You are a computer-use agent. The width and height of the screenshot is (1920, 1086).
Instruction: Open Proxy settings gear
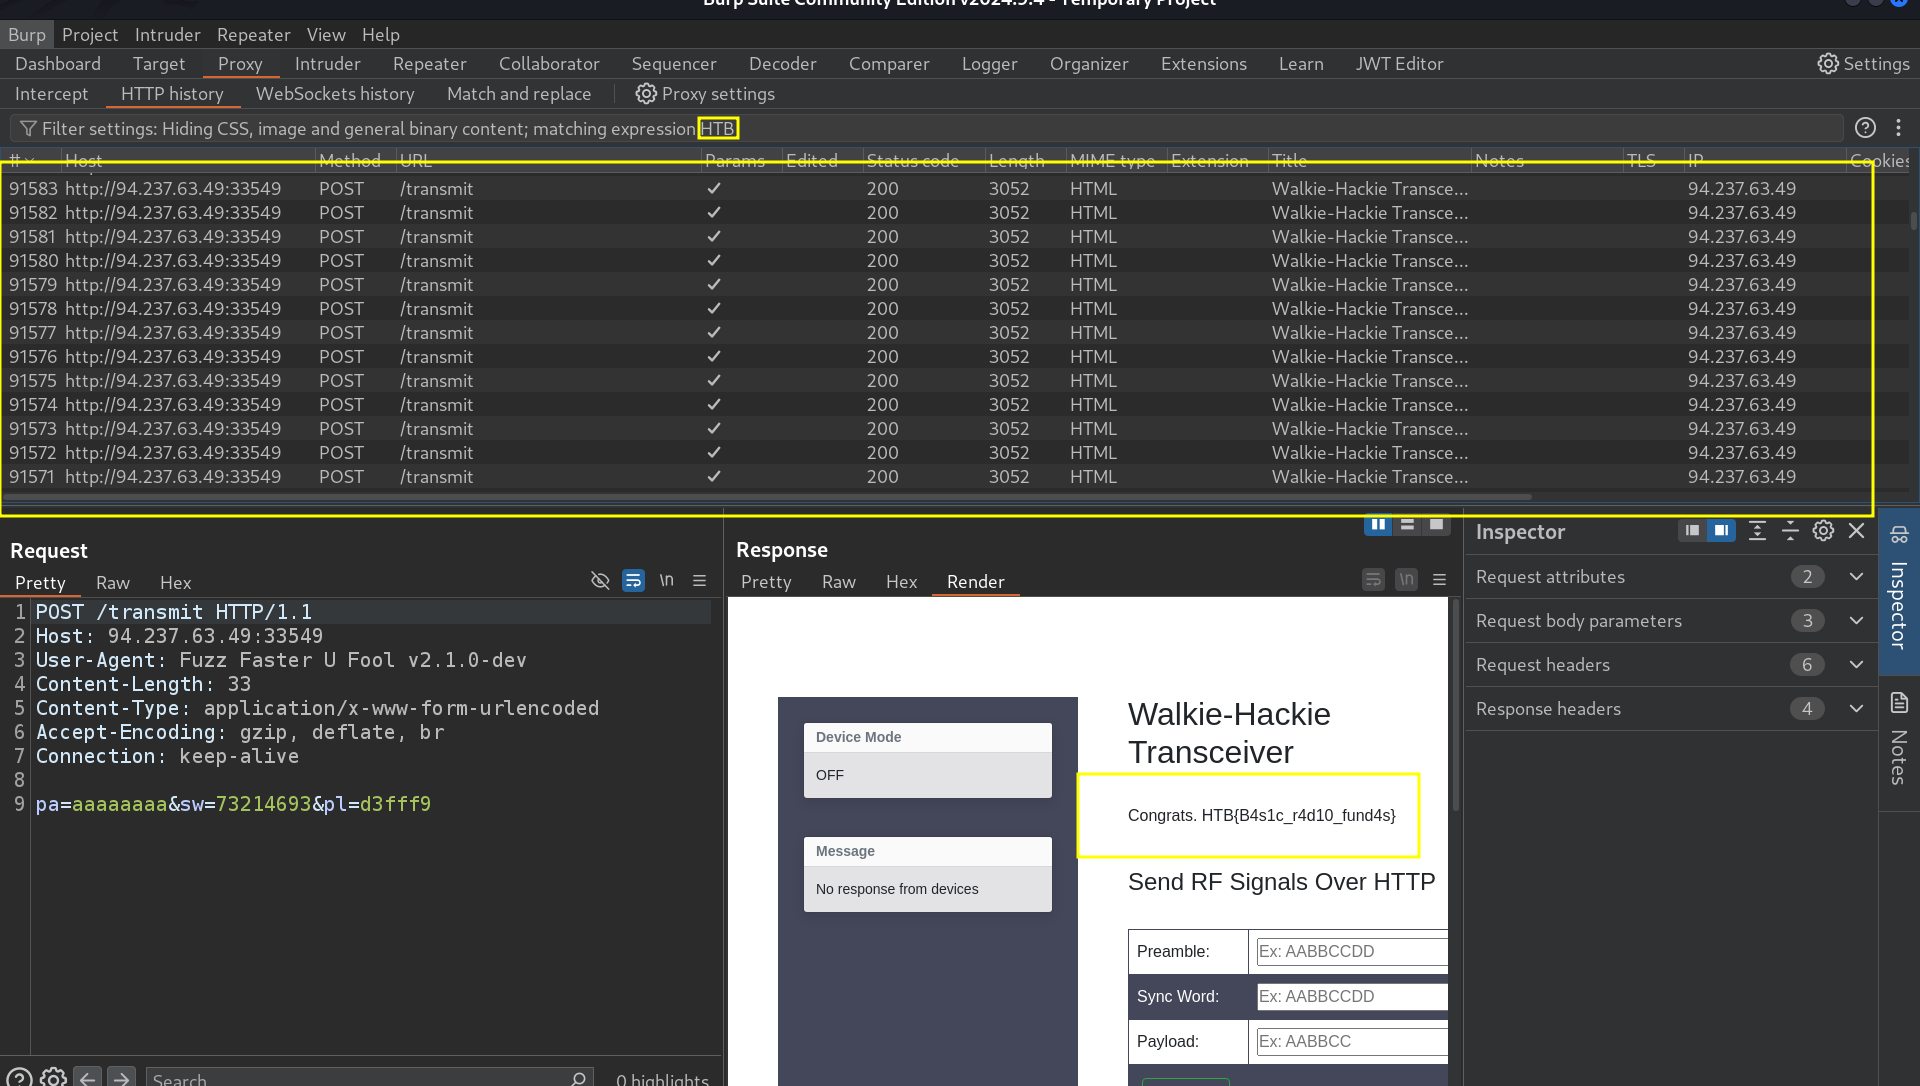[705, 94]
